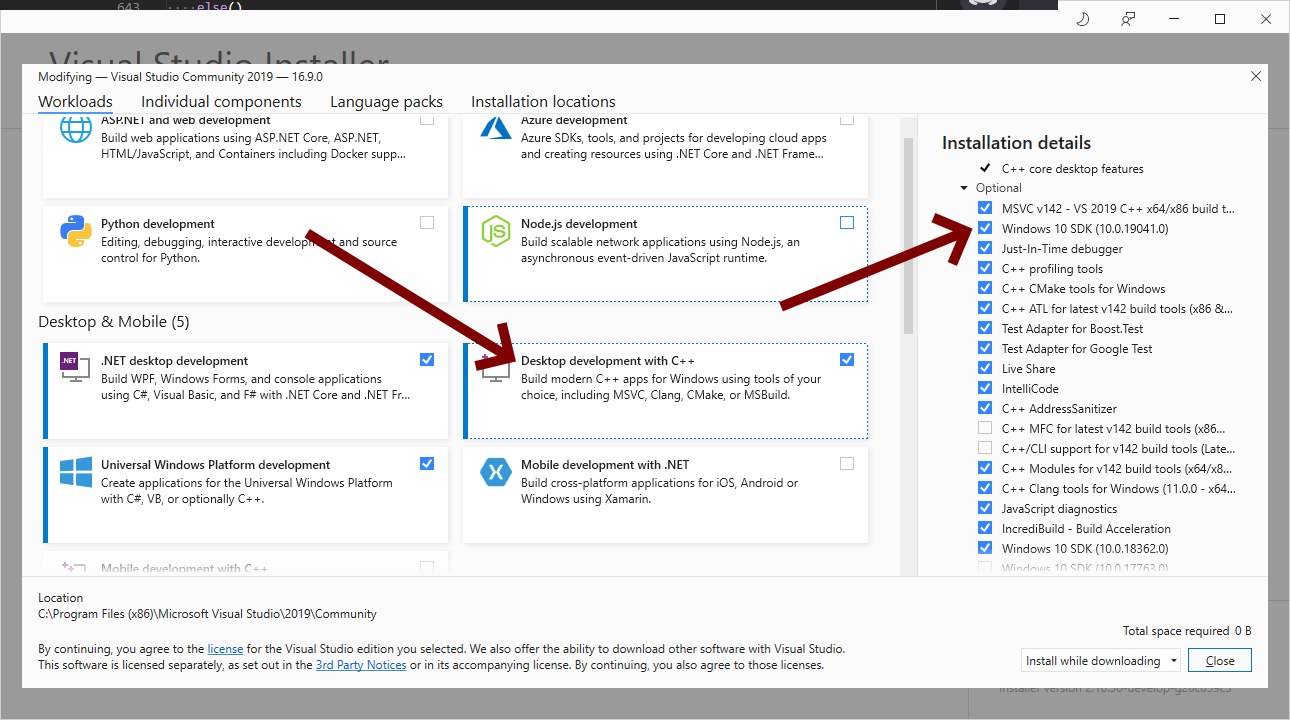
Task: Switch to Workloads tab
Action: pos(75,102)
